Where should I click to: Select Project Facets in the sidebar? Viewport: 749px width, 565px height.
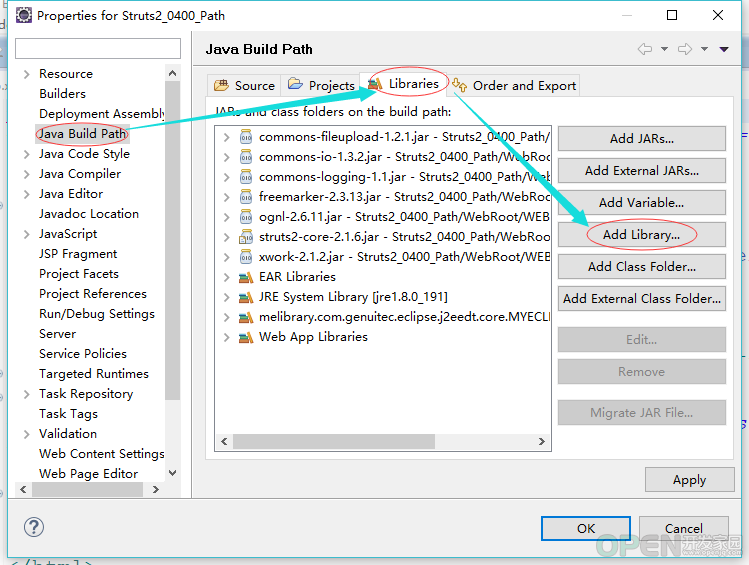[x=79, y=274]
